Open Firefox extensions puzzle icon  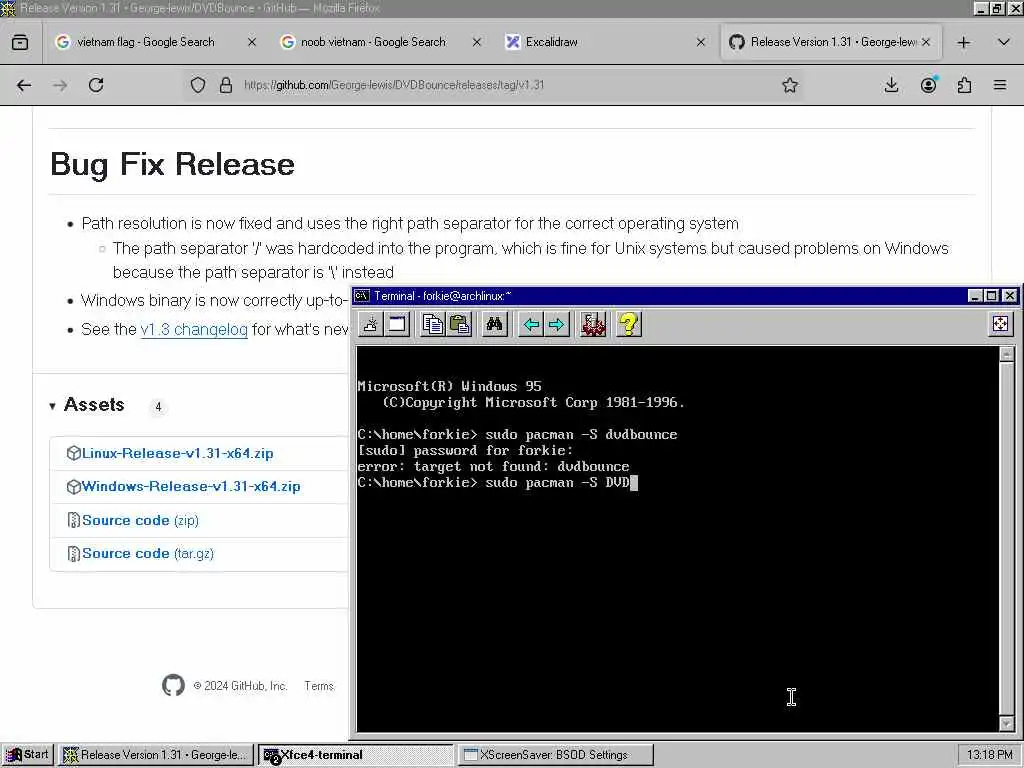click(965, 85)
